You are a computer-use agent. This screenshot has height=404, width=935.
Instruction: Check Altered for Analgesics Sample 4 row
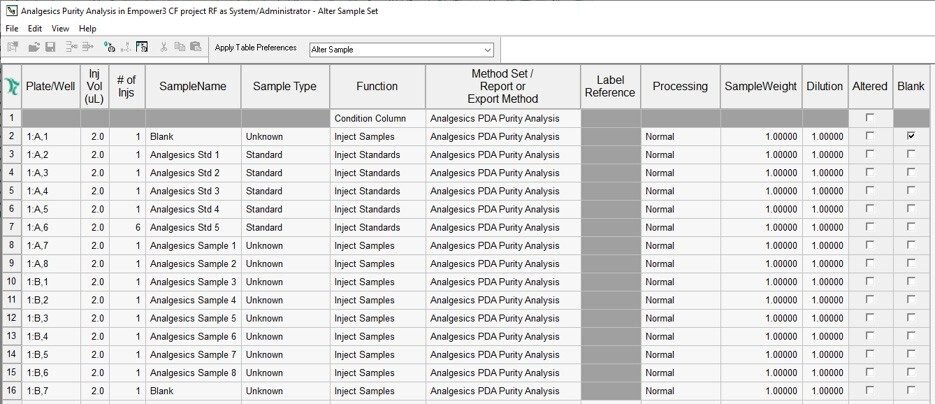pos(869,300)
